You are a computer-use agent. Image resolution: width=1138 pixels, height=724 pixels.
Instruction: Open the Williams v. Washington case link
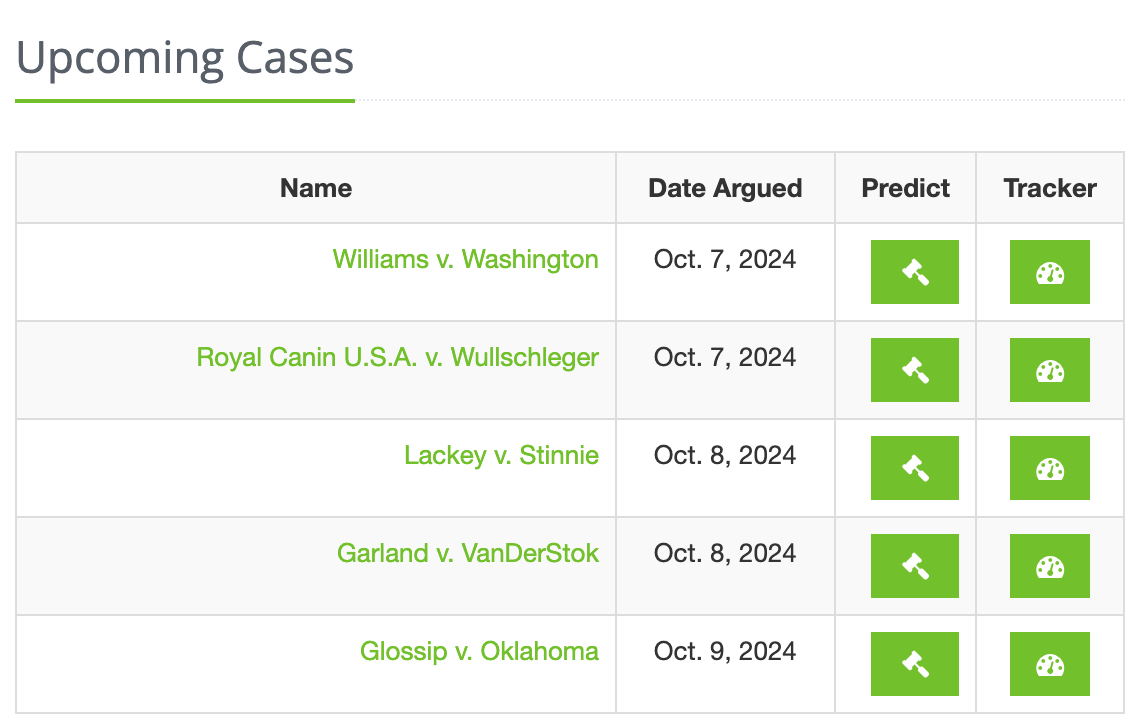pos(465,259)
